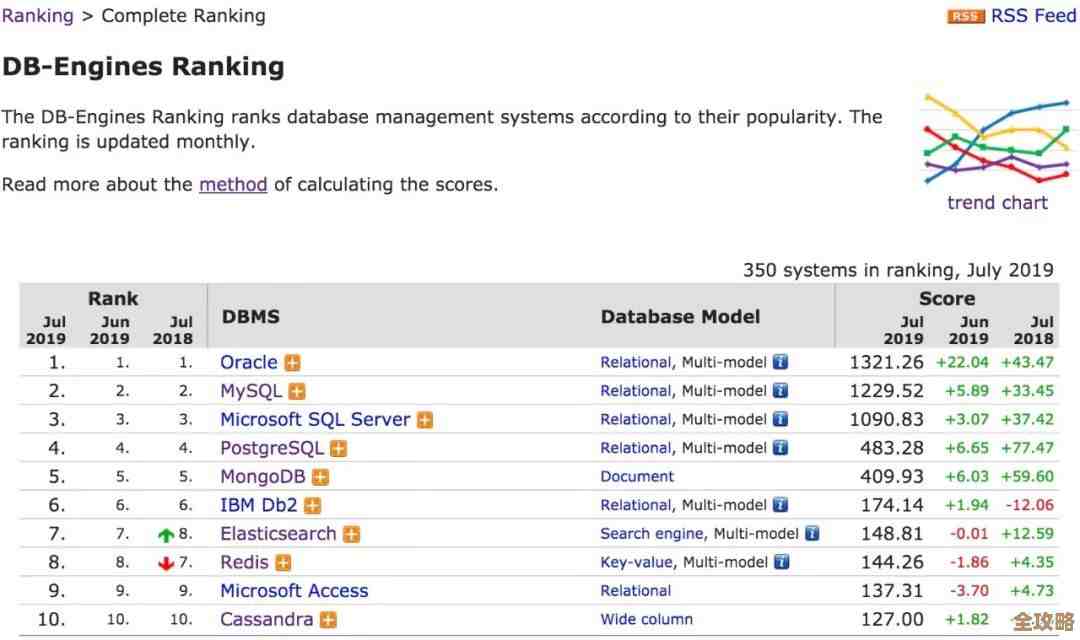1080x640 pixels.
Task: Go to Ranking in the breadcrumb
Action: pos(38,16)
